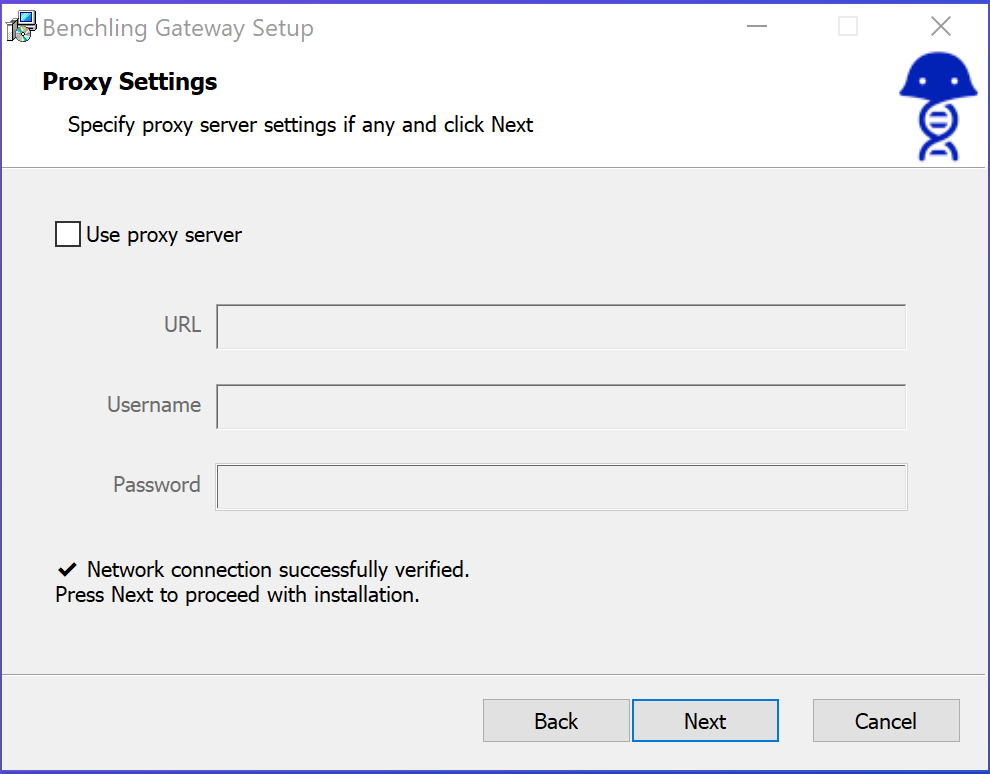The image size is (990, 774).
Task: Click the Username field label
Action: pos(154,405)
